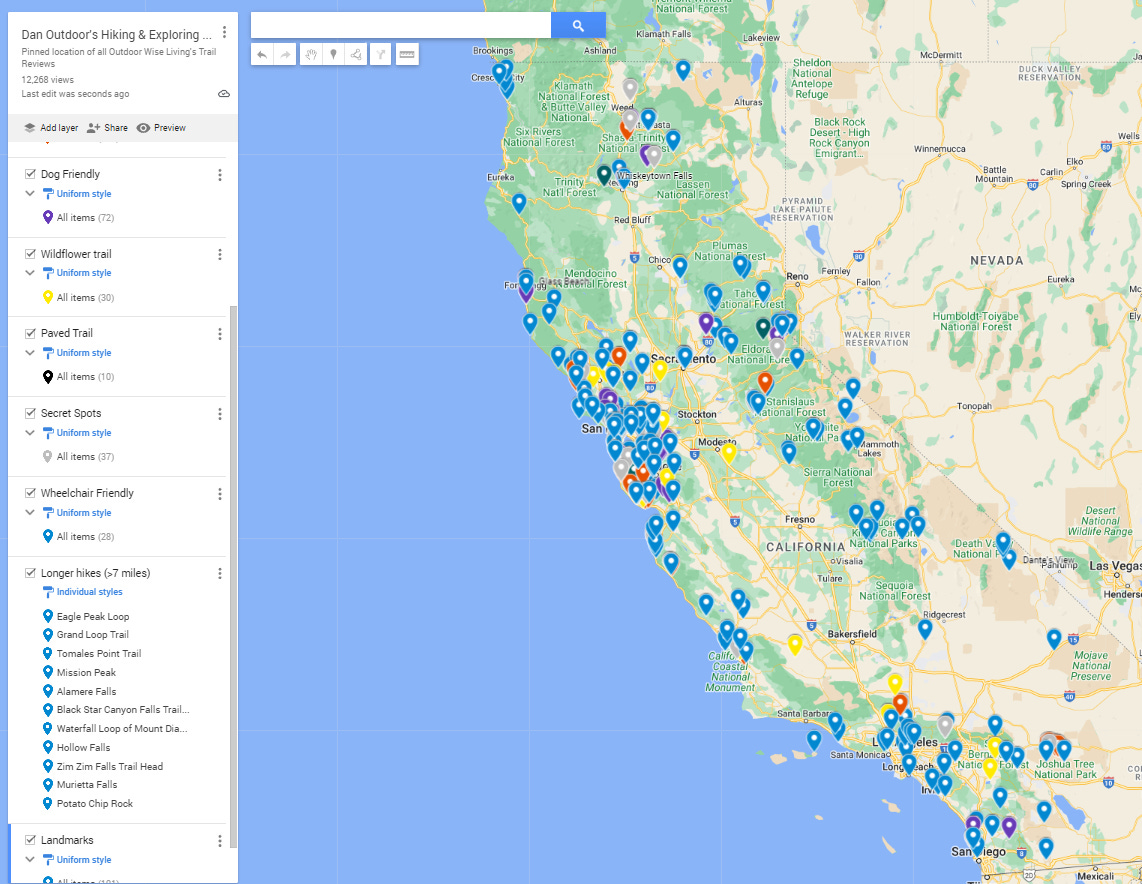Open Dog Friendly layer options menu
This screenshot has height=884, width=1142.
[220, 175]
